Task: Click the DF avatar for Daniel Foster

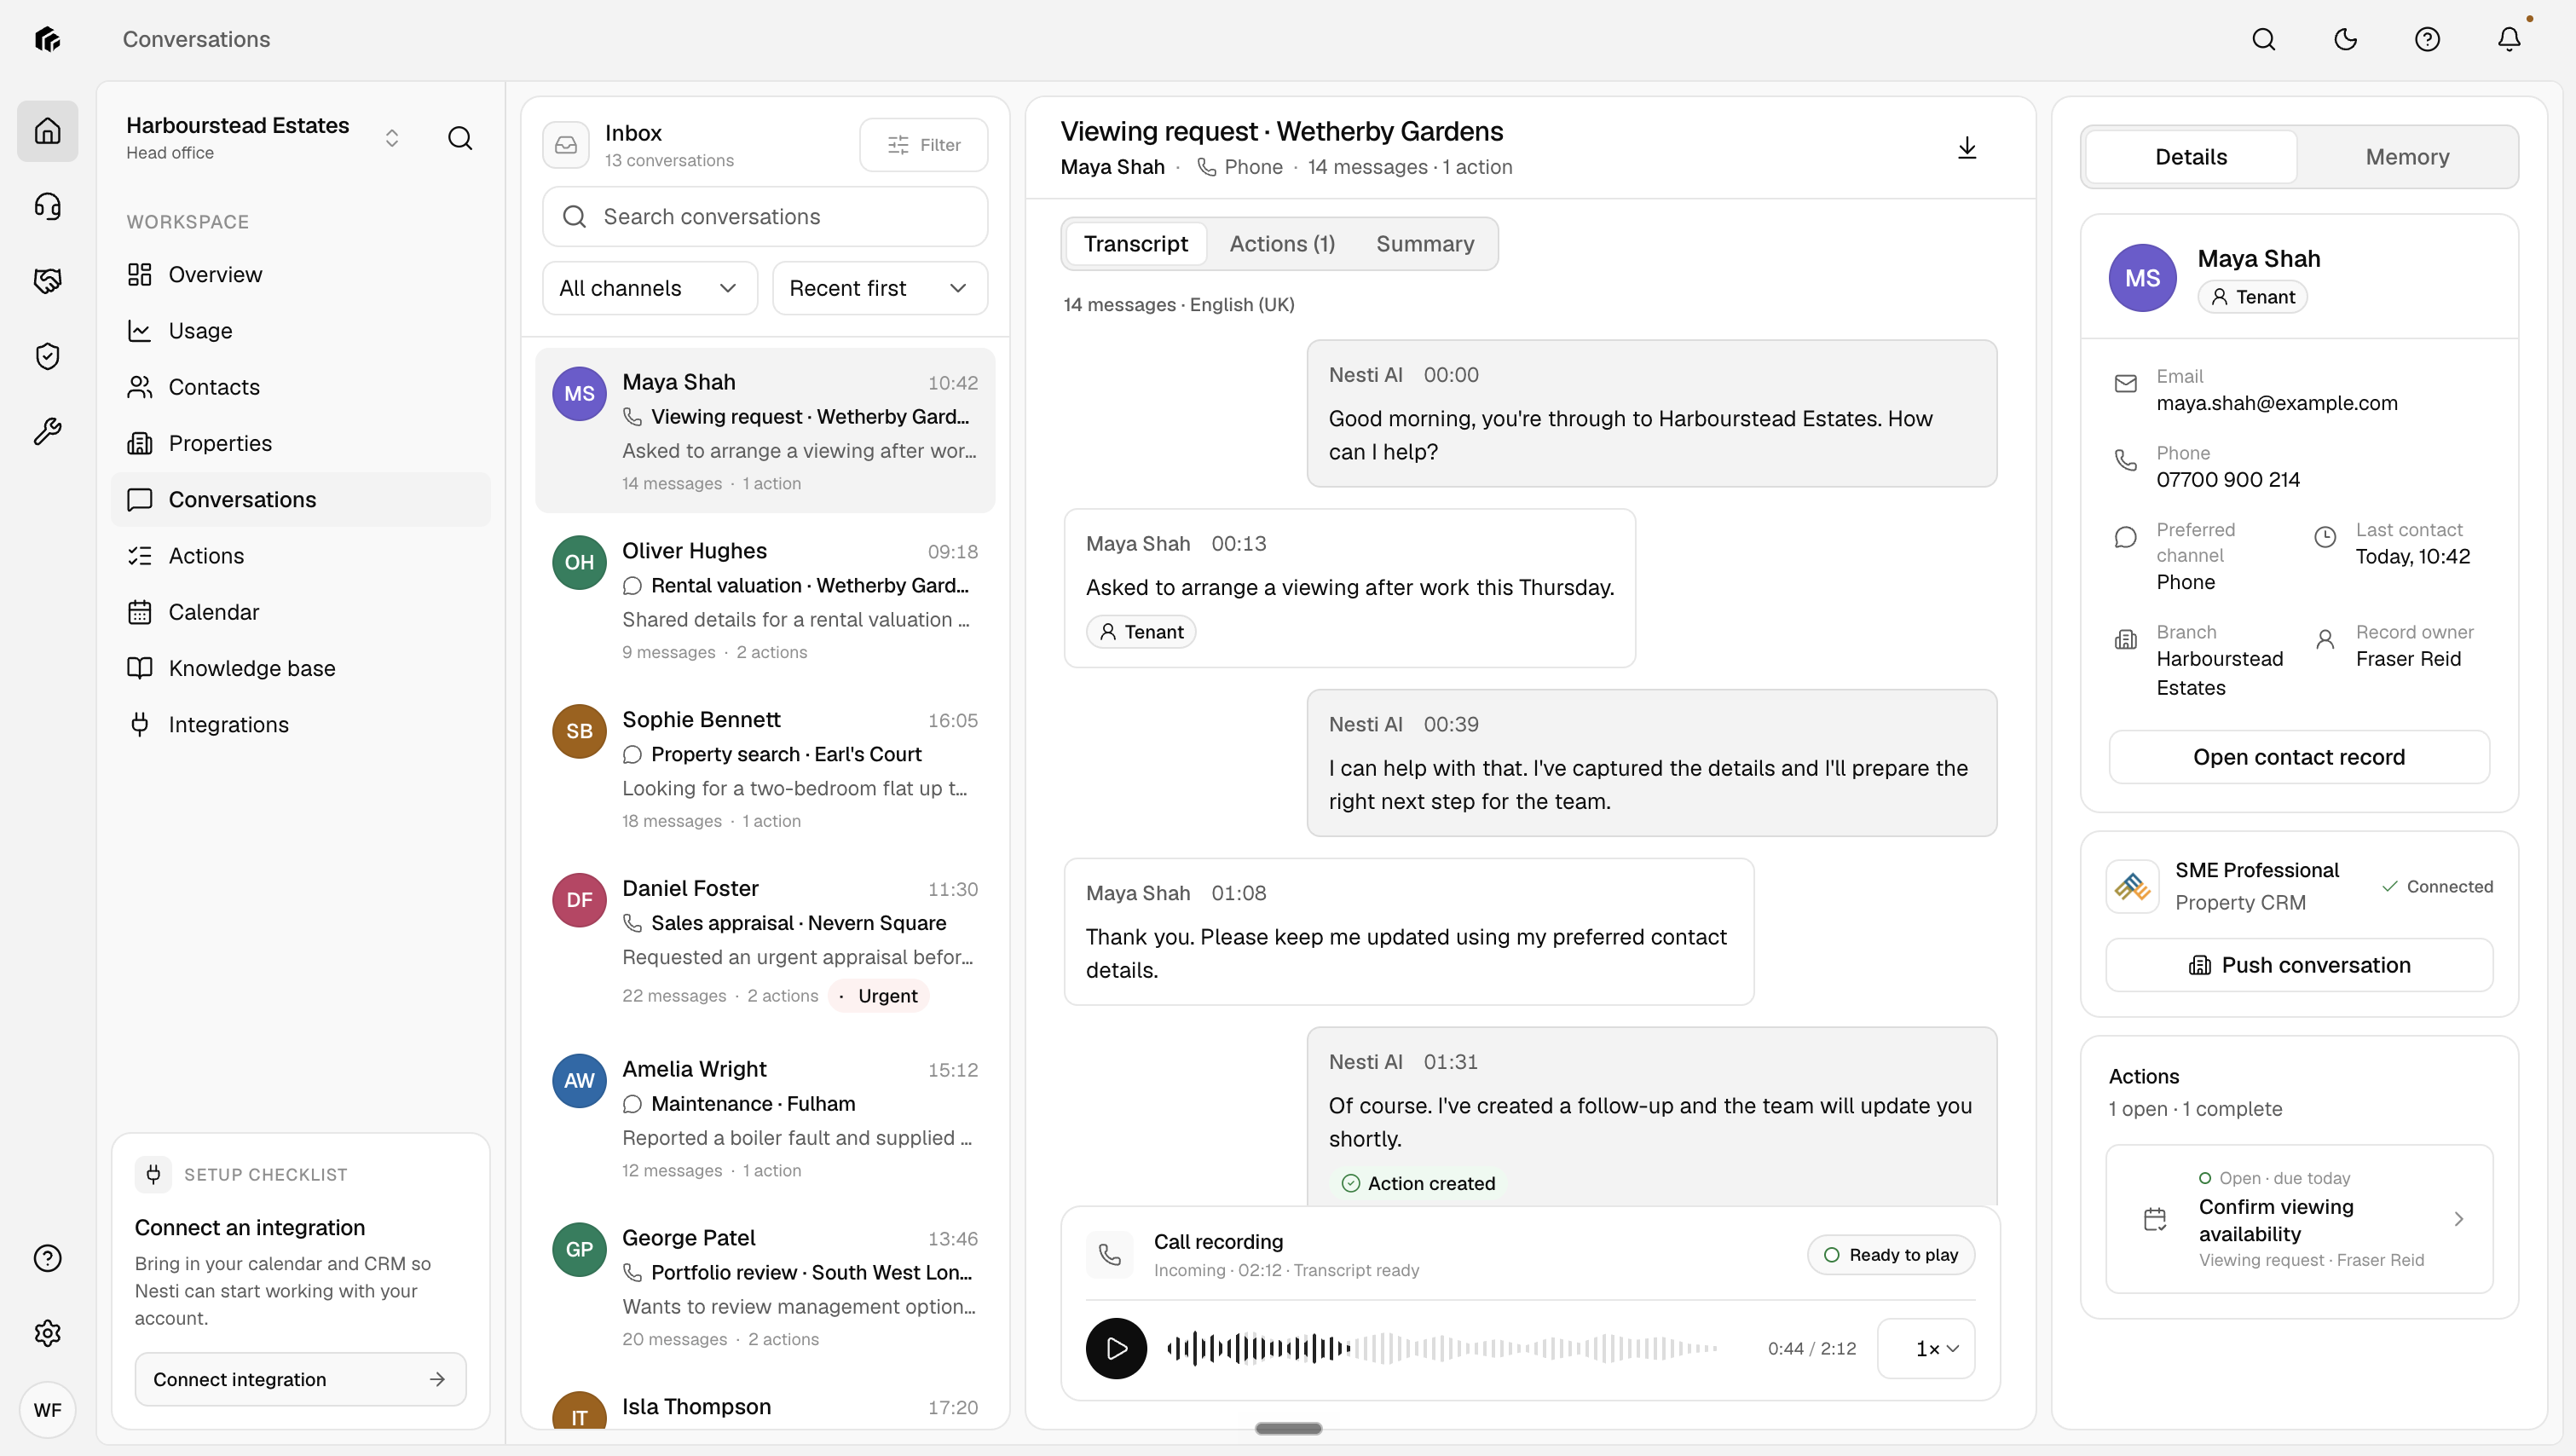Action: [x=579, y=899]
